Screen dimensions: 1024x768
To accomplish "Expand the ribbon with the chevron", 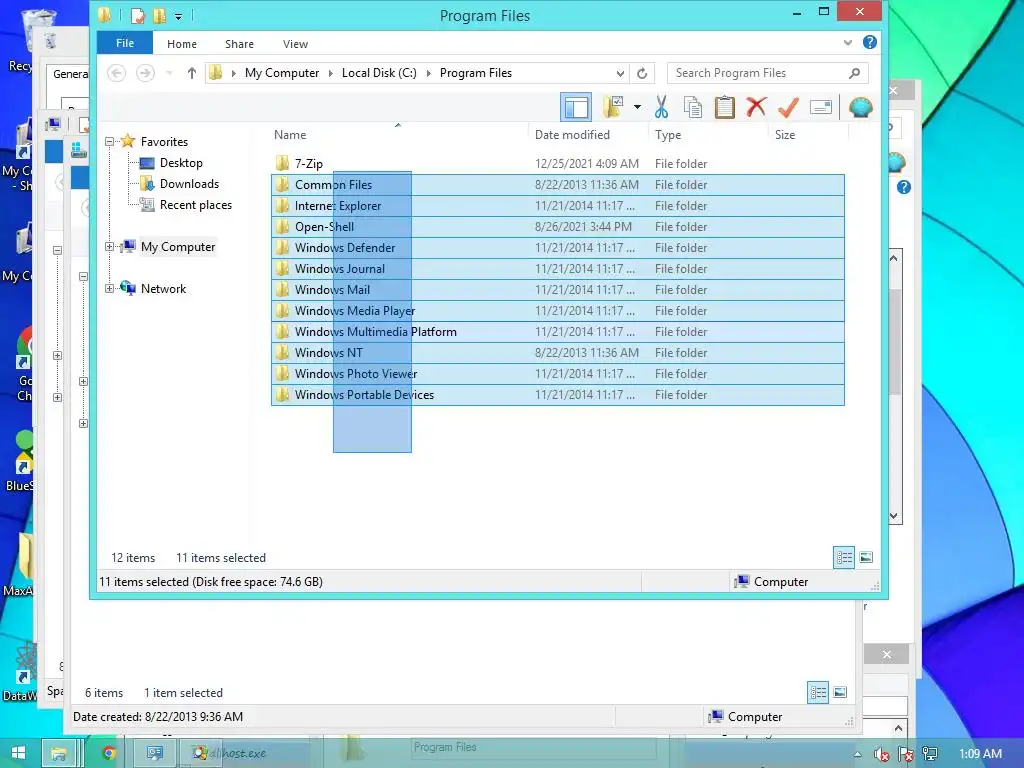I will (x=848, y=42).
